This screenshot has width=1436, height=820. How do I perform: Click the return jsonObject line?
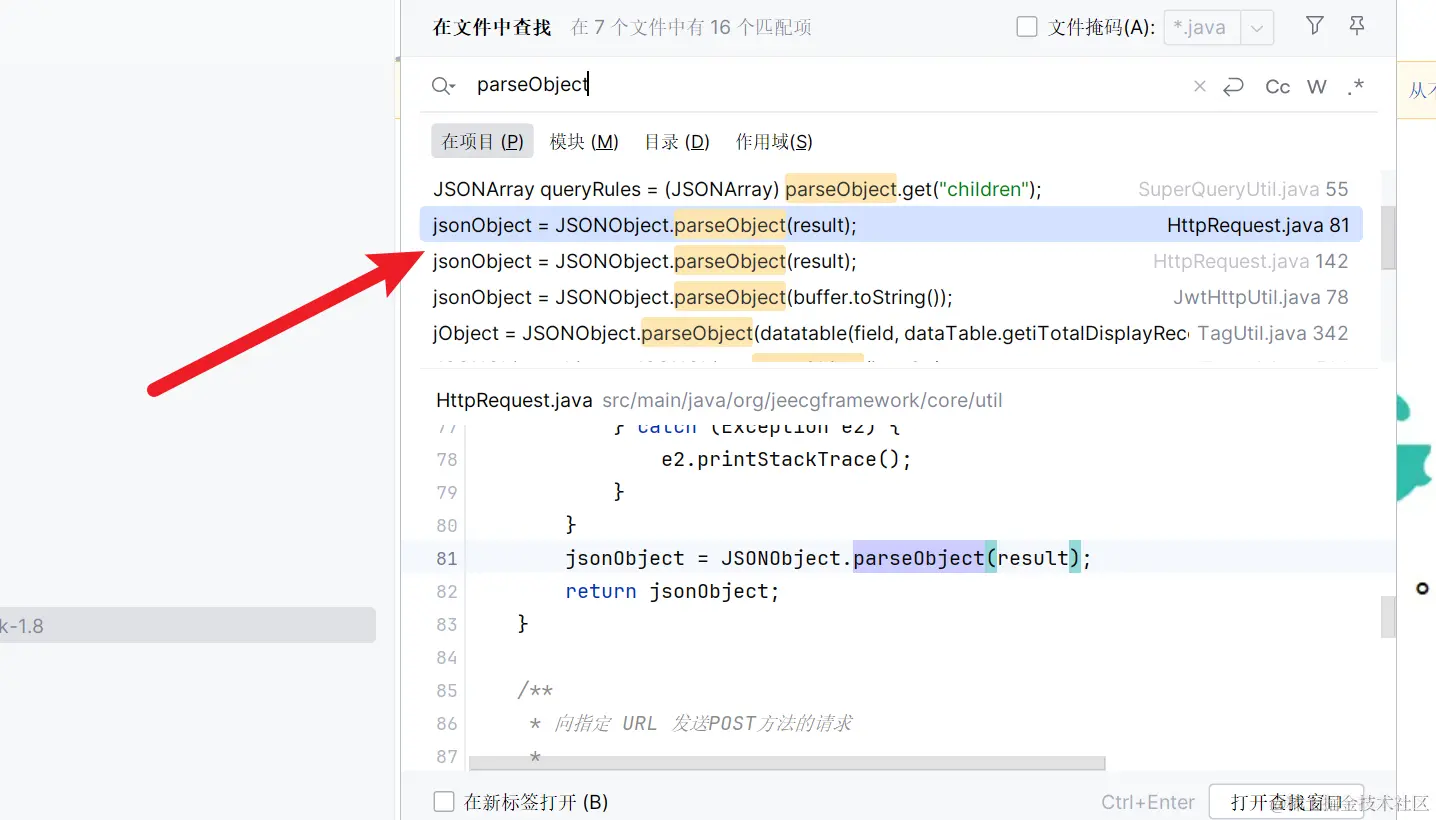coord(672,591)
